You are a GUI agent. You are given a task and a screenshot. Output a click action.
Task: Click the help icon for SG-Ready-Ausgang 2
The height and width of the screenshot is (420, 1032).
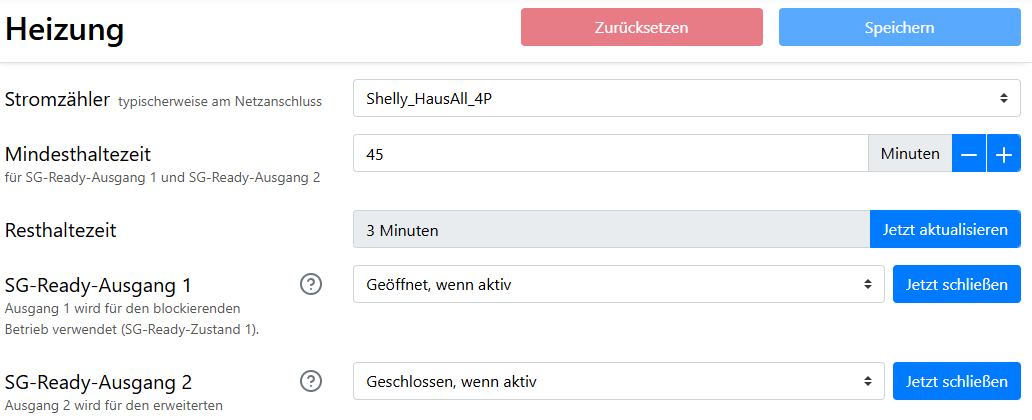click(311, 381)
